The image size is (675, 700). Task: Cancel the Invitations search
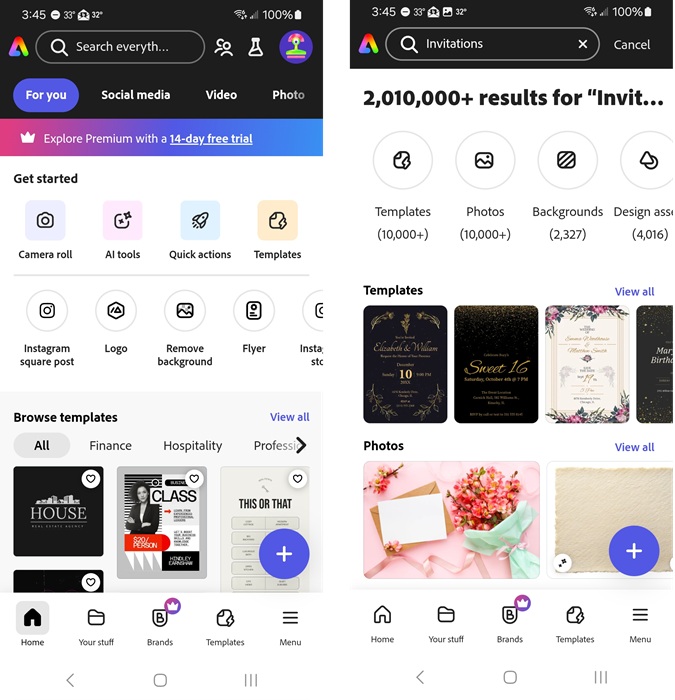631,45
